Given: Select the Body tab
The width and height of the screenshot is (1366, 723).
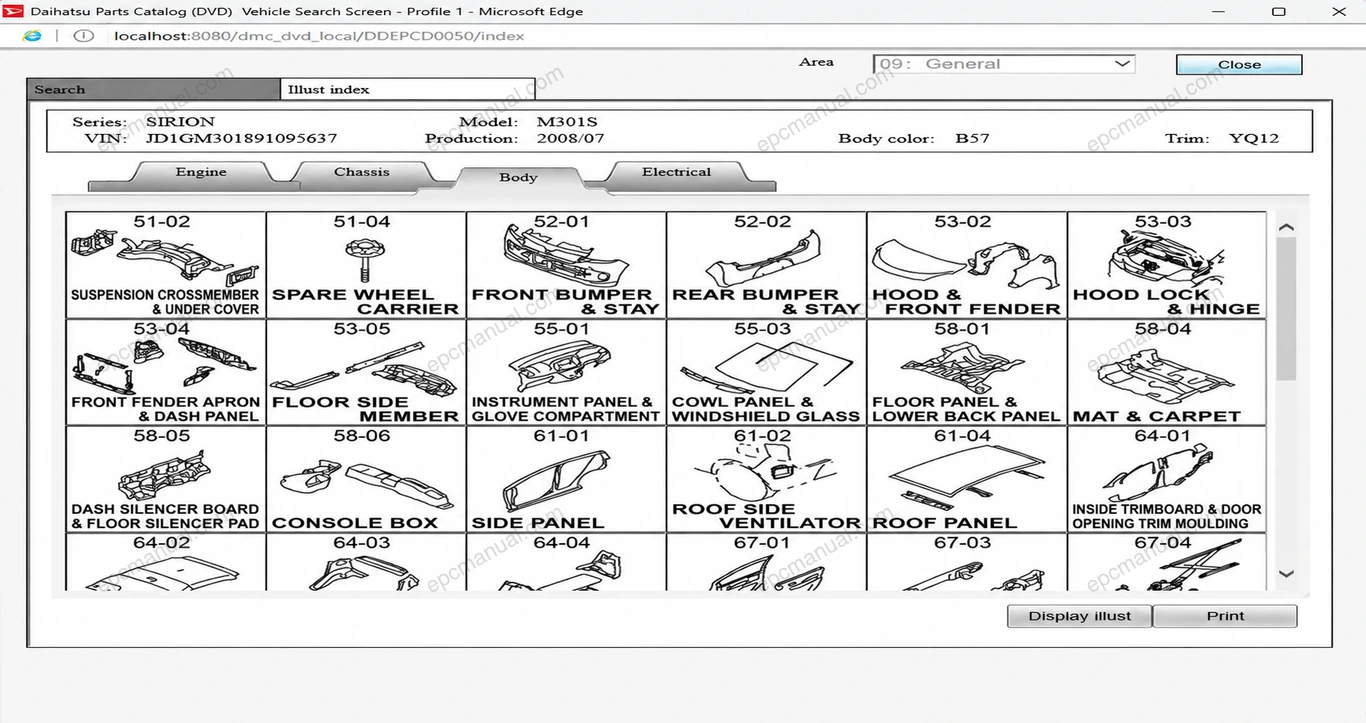Looking at the screenshot, I should (518, 178).
